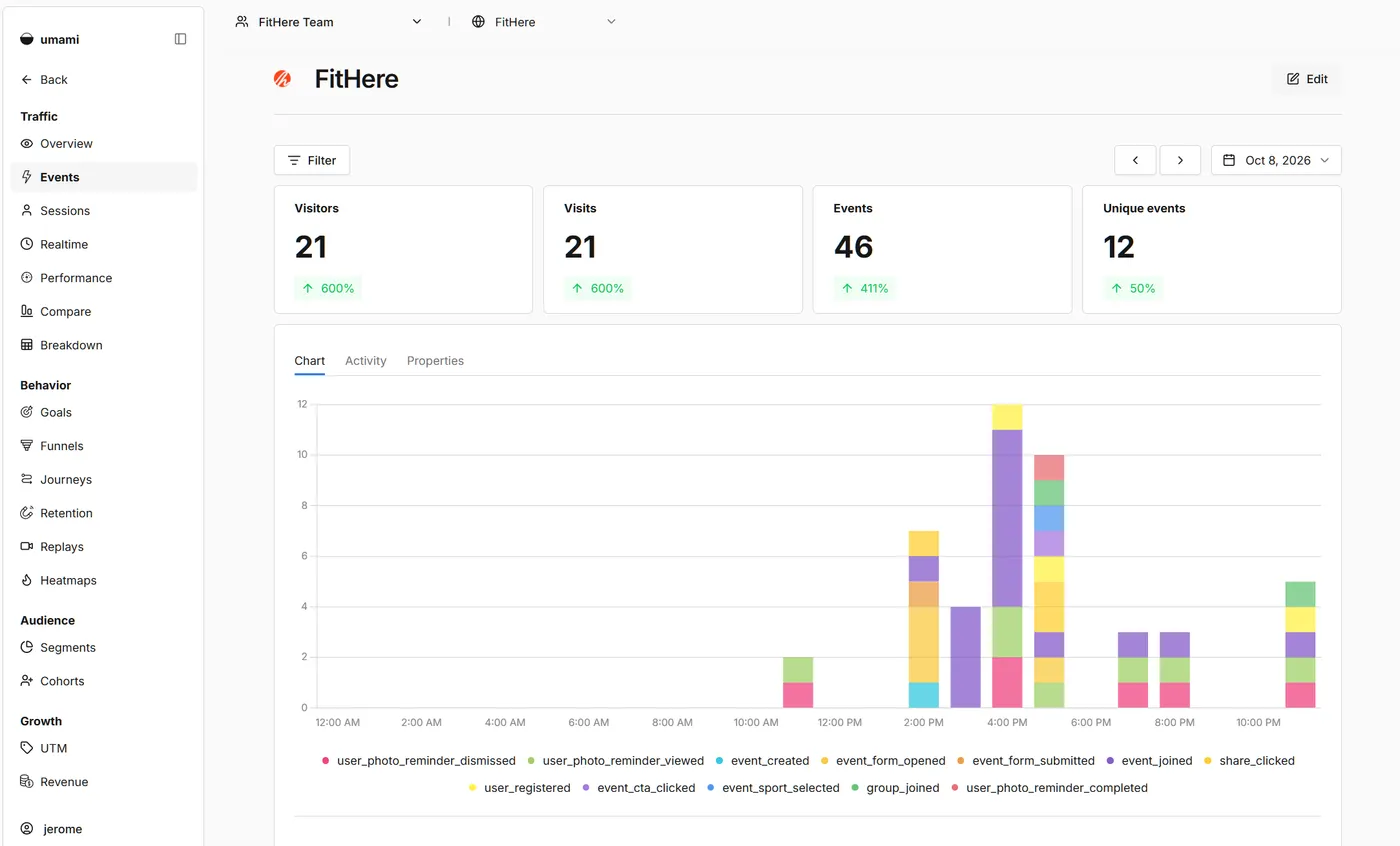The image size is (1400, 846).
Task: Click the Sessions person icon
Action: click(x=27, y=210)
